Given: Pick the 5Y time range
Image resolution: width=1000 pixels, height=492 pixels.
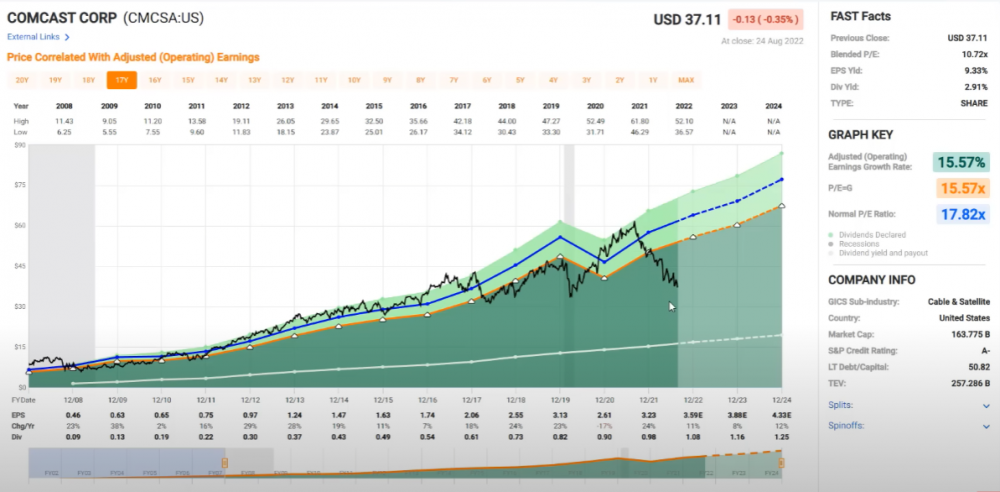Looking at the screenshot, I should pos(520,80).
